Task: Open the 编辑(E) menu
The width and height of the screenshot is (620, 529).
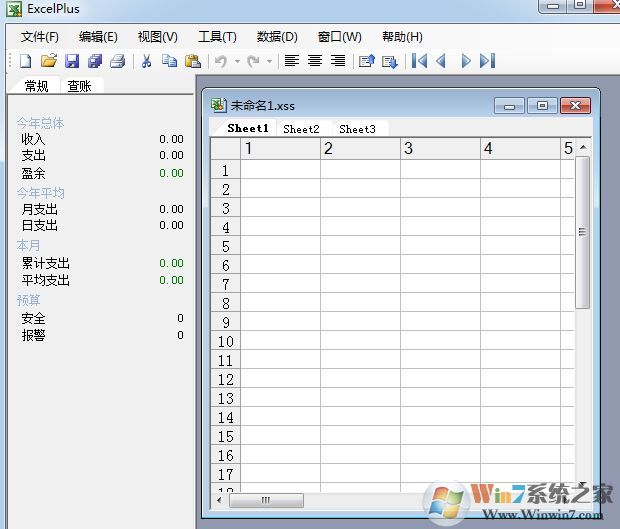Action: [x=98, y=37]
